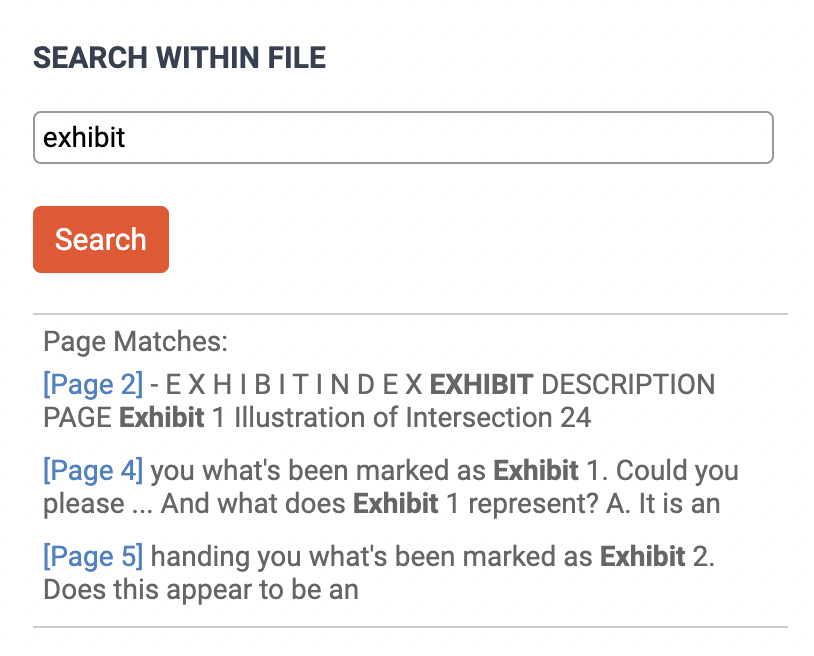This screenshot has height=656, width=814.
Task: Go to the [Page 4] result link
Action: tap(93, 469)
